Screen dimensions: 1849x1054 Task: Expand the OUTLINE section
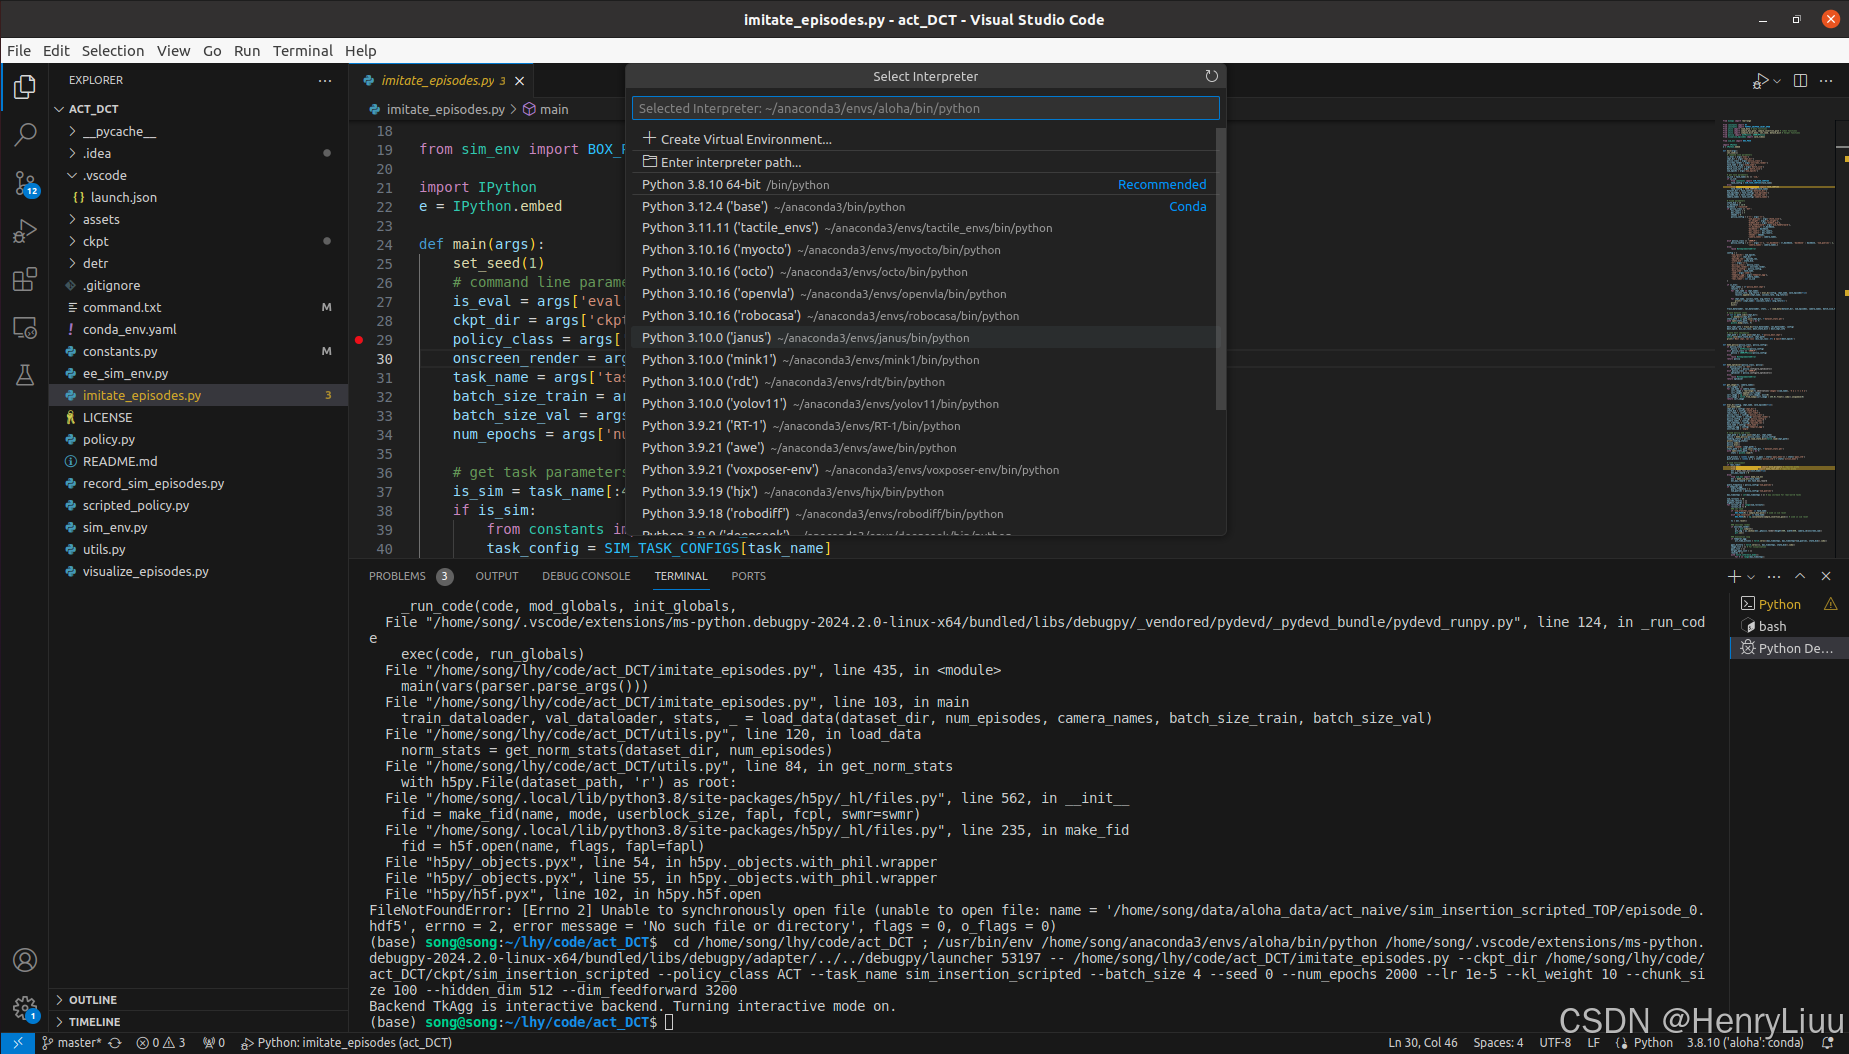[95, 999]
